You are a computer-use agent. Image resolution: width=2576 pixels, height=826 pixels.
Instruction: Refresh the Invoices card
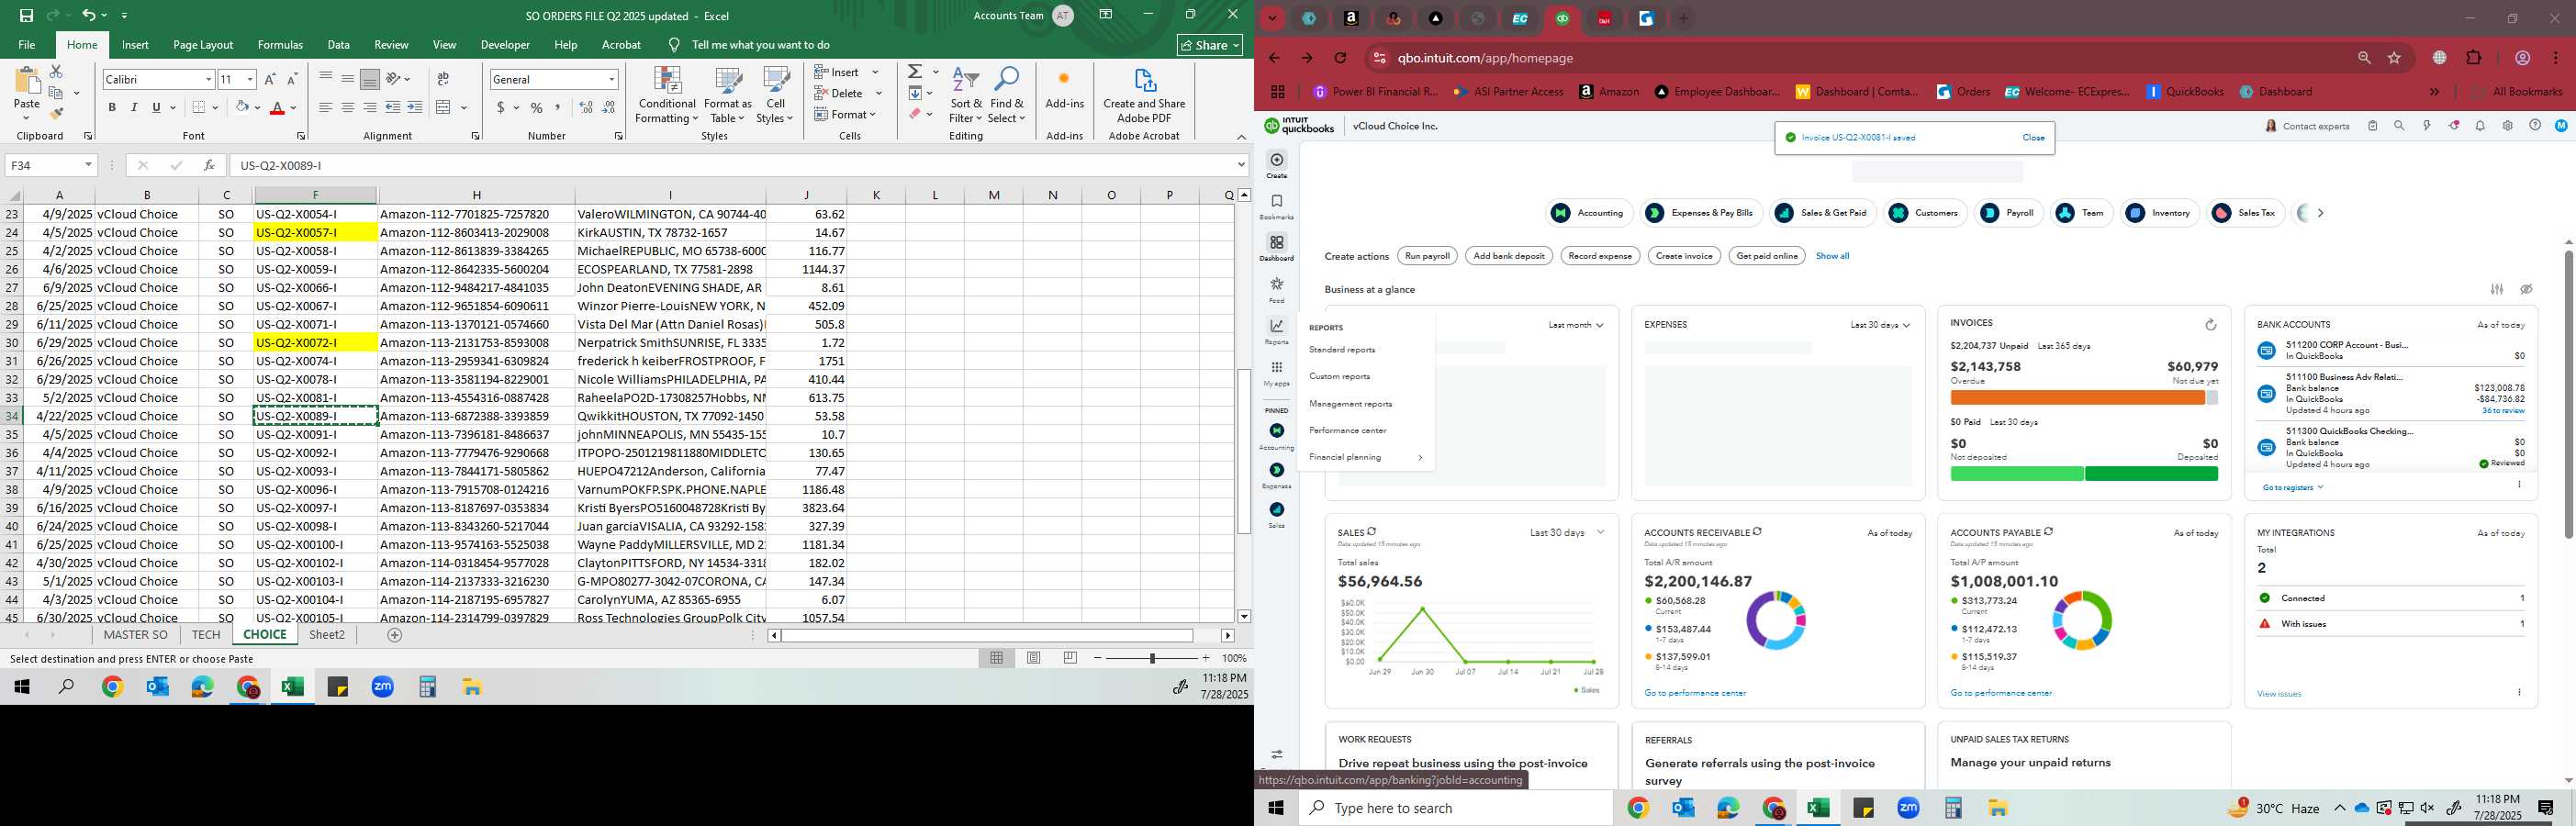(x=2211, y=325)
